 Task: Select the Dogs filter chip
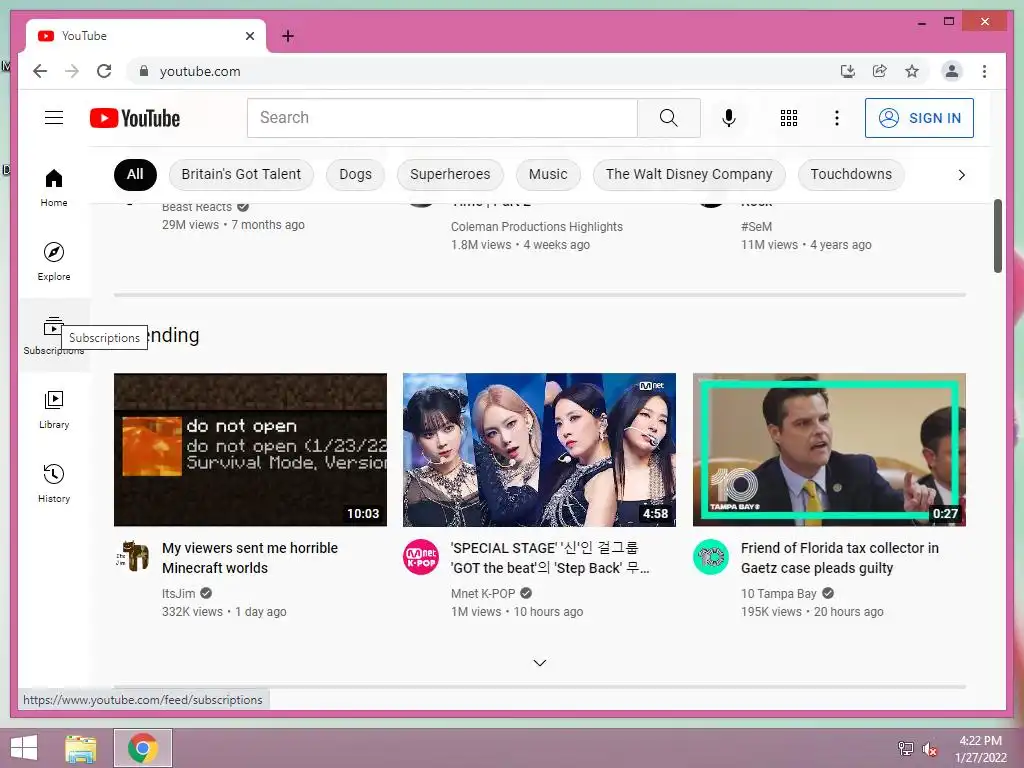(355, 174)
